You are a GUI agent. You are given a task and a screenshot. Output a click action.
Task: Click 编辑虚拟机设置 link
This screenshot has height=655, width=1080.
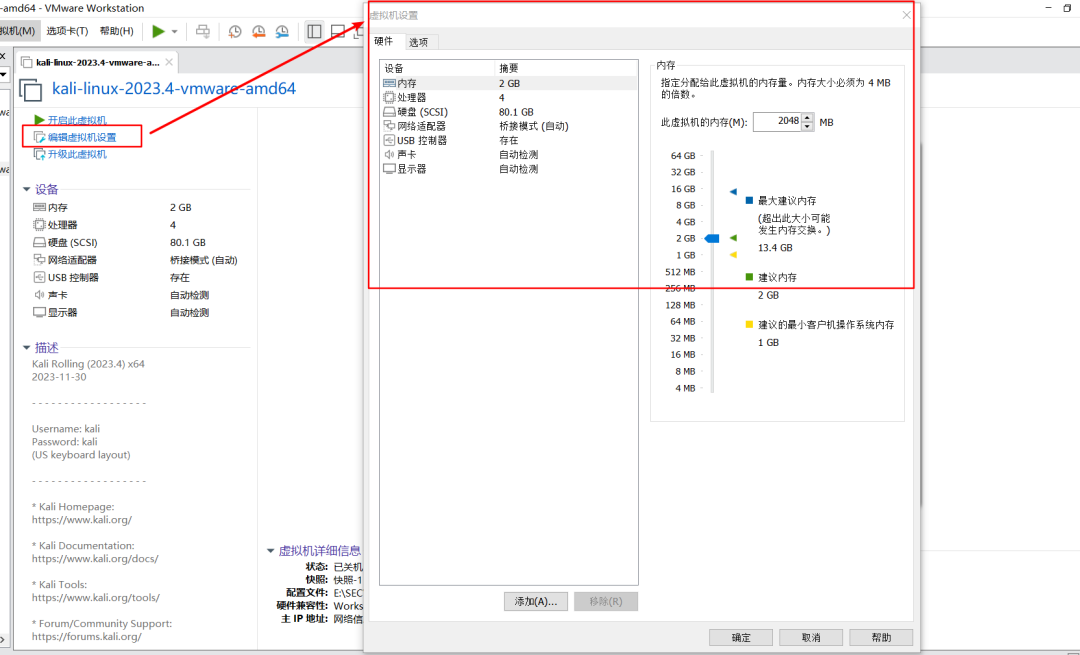(x=82, y=137)
